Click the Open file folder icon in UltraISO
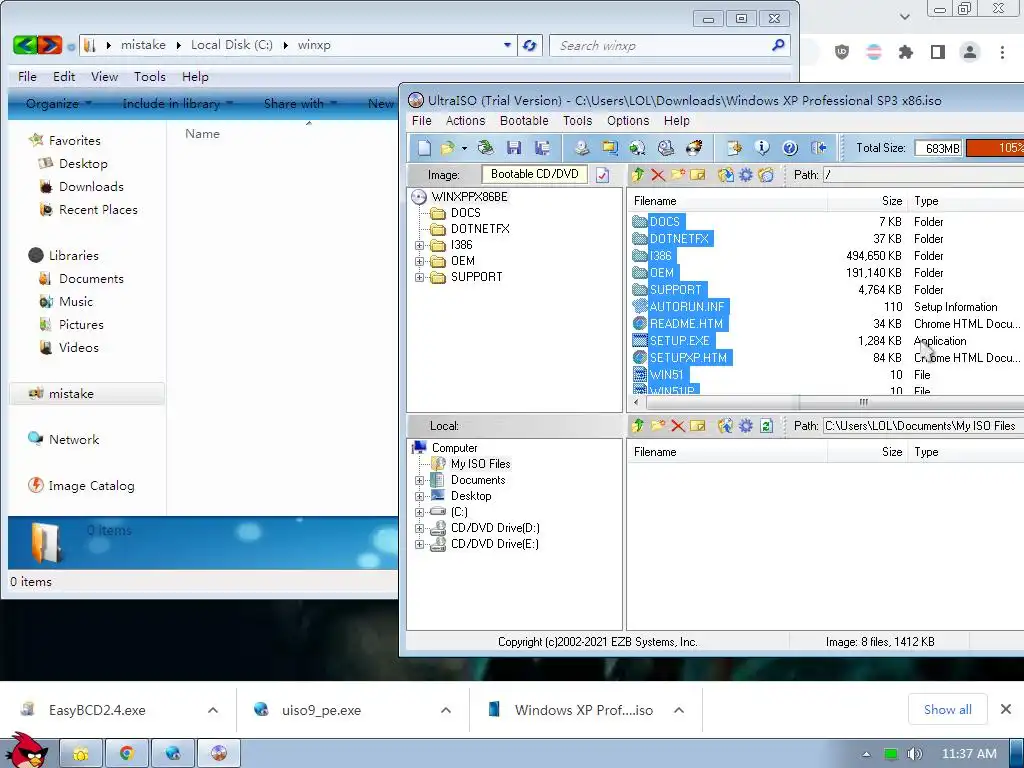 point(447,148)
